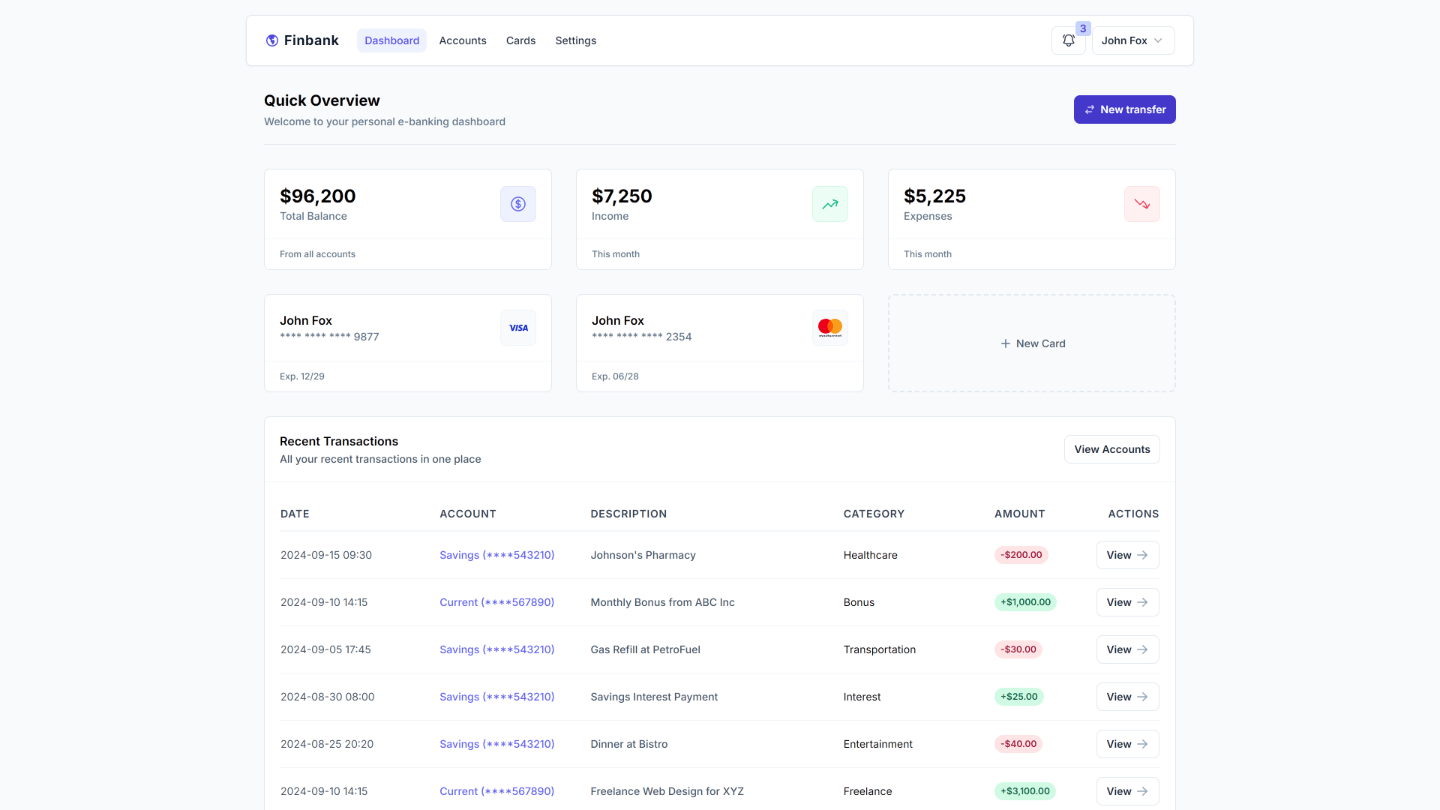Screen dimensions: 1440x810
Task: Add a card via New Card area
Action: (1031, 343)
